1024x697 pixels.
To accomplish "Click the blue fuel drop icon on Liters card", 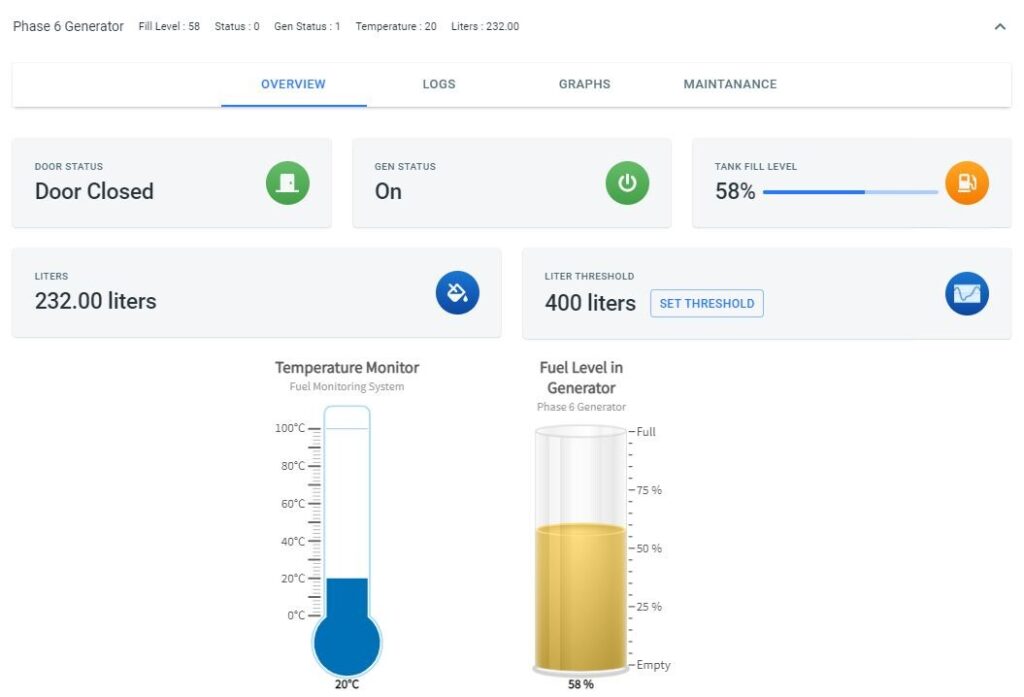I will (x=457, y=293).
